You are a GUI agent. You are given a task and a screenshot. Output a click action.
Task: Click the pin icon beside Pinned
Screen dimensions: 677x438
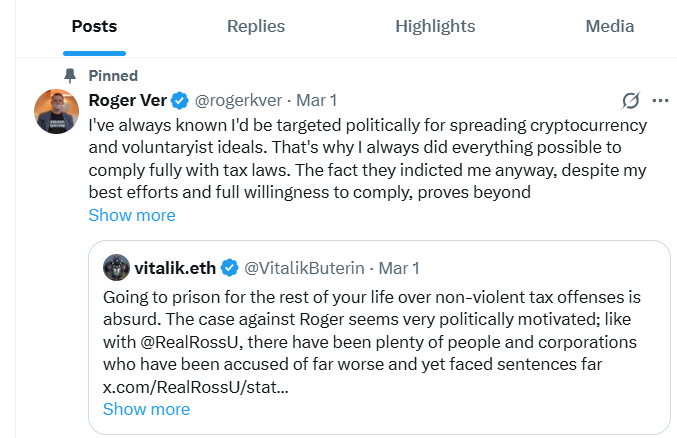click(x=69, y=76)
